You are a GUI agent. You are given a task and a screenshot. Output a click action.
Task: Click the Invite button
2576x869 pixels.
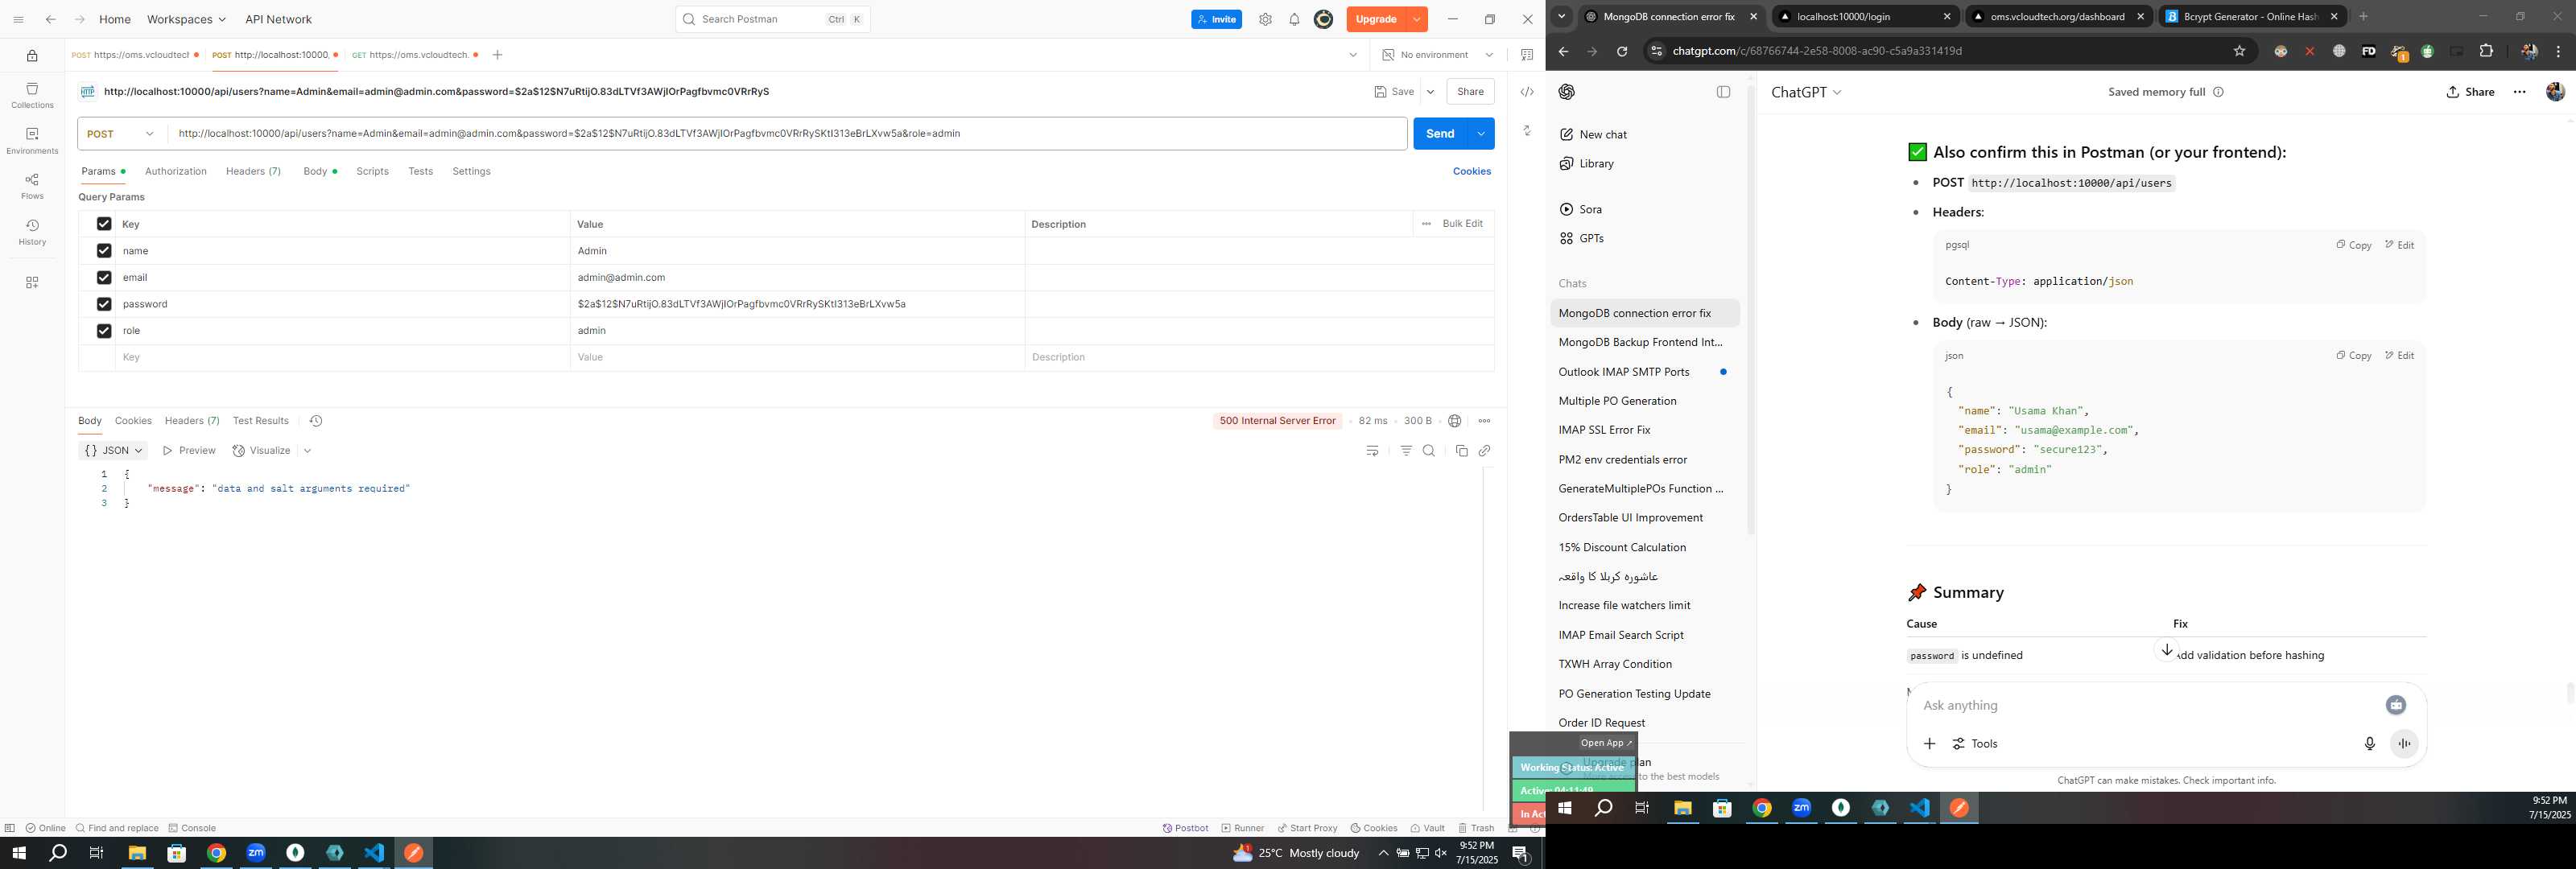[x=1216, y=19]
